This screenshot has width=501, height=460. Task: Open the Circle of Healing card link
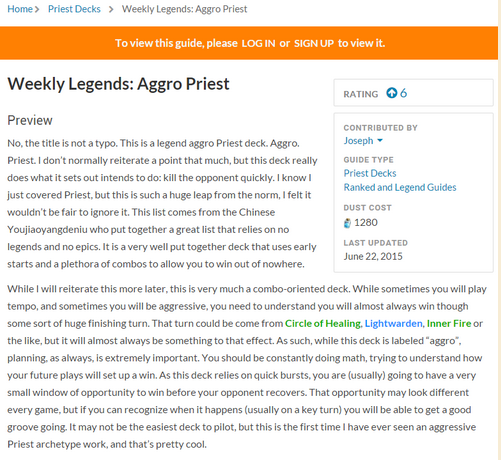point(323,323)
